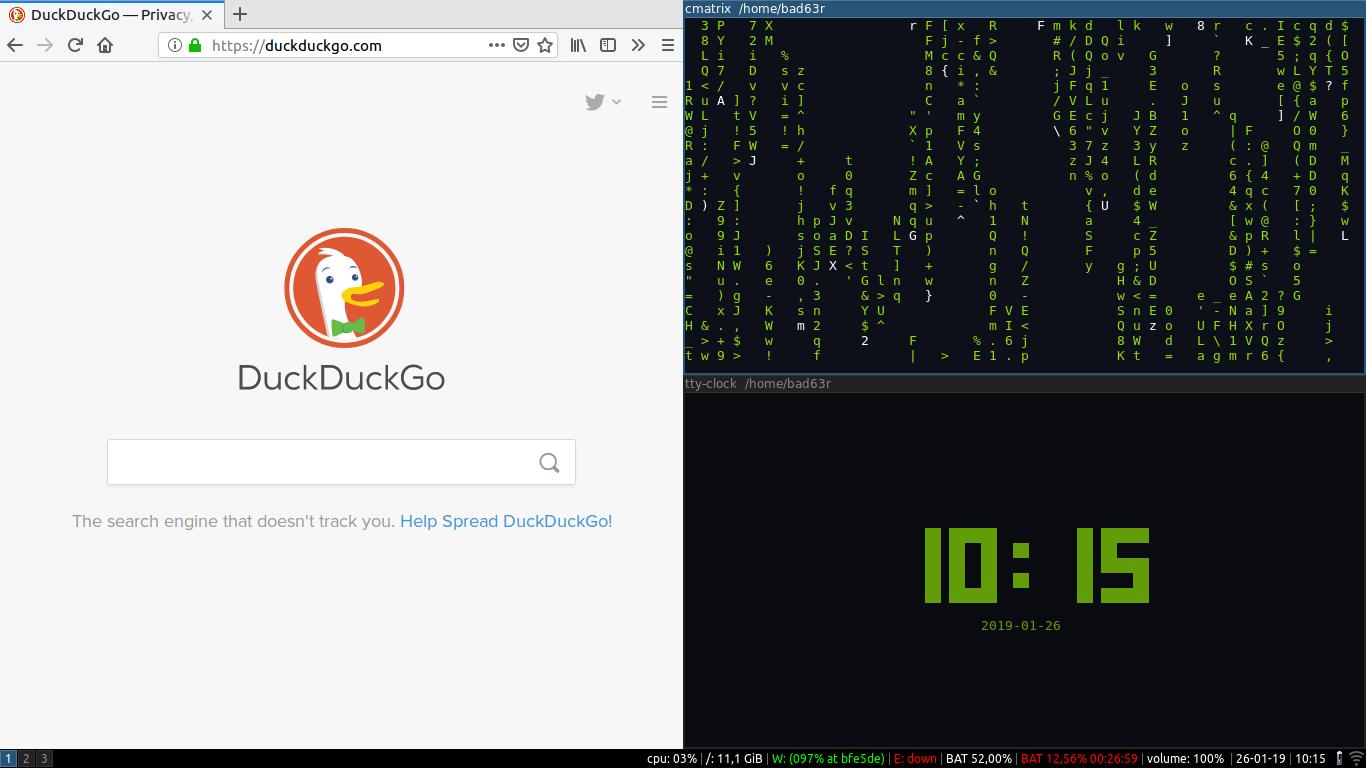The image size is (1366, 768).
Task: Click the Wi-Fi tray icon
Action: click(x=1356, y=759)
